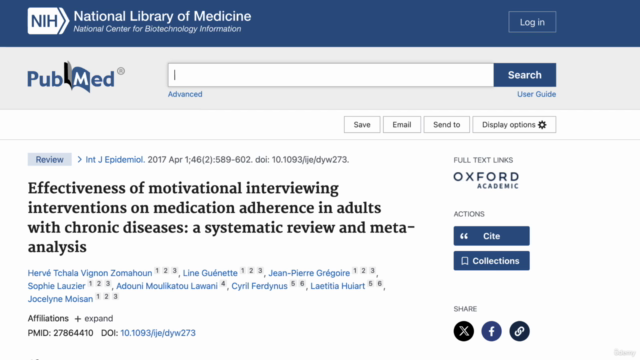The width and height of the screenshot is (640, 360).
Task: Copy permalink with the link icon
Action: 519,331
